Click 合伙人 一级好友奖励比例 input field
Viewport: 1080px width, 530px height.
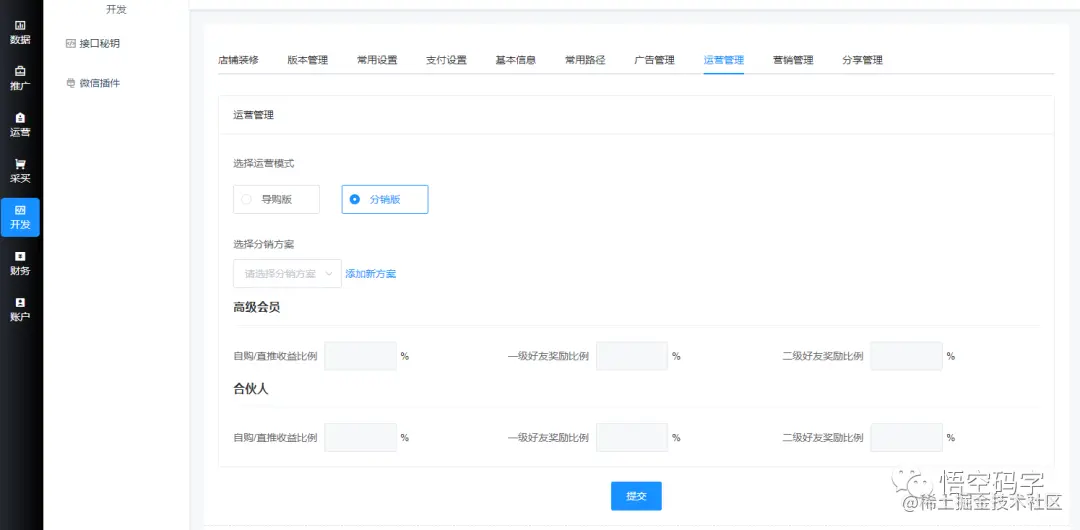[x=632, y=438]
